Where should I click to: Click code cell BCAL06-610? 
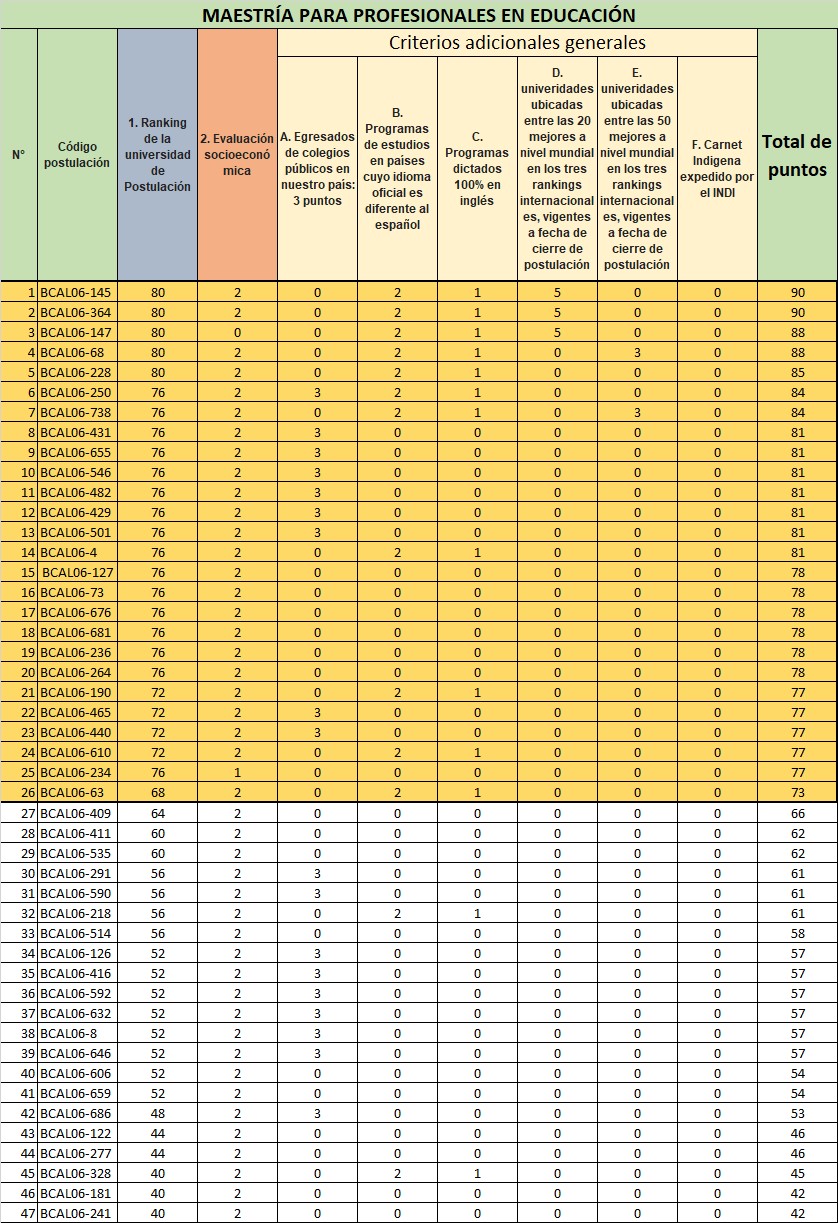coord(77,752)
